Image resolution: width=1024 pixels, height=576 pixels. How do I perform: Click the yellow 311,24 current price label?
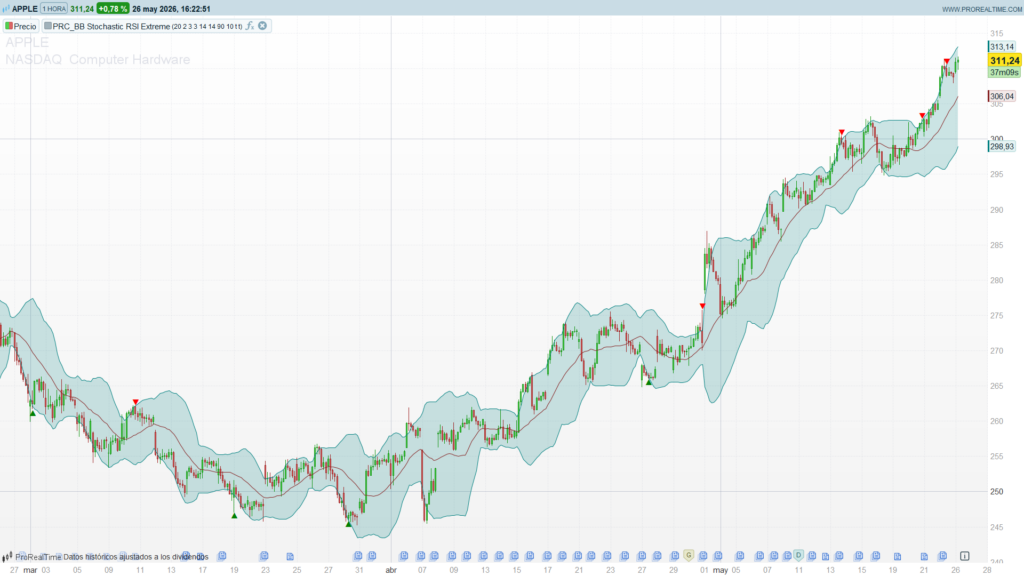point(1004,61)
